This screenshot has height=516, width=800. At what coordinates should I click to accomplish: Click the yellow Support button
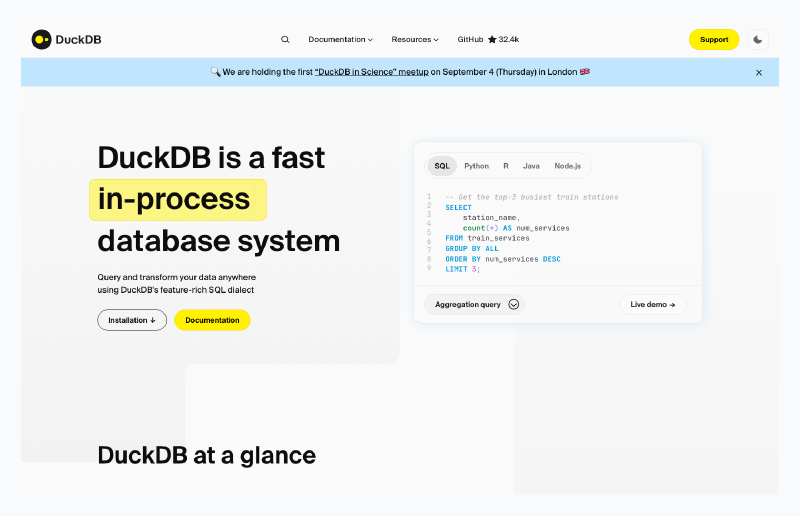[x=714, y=40]
